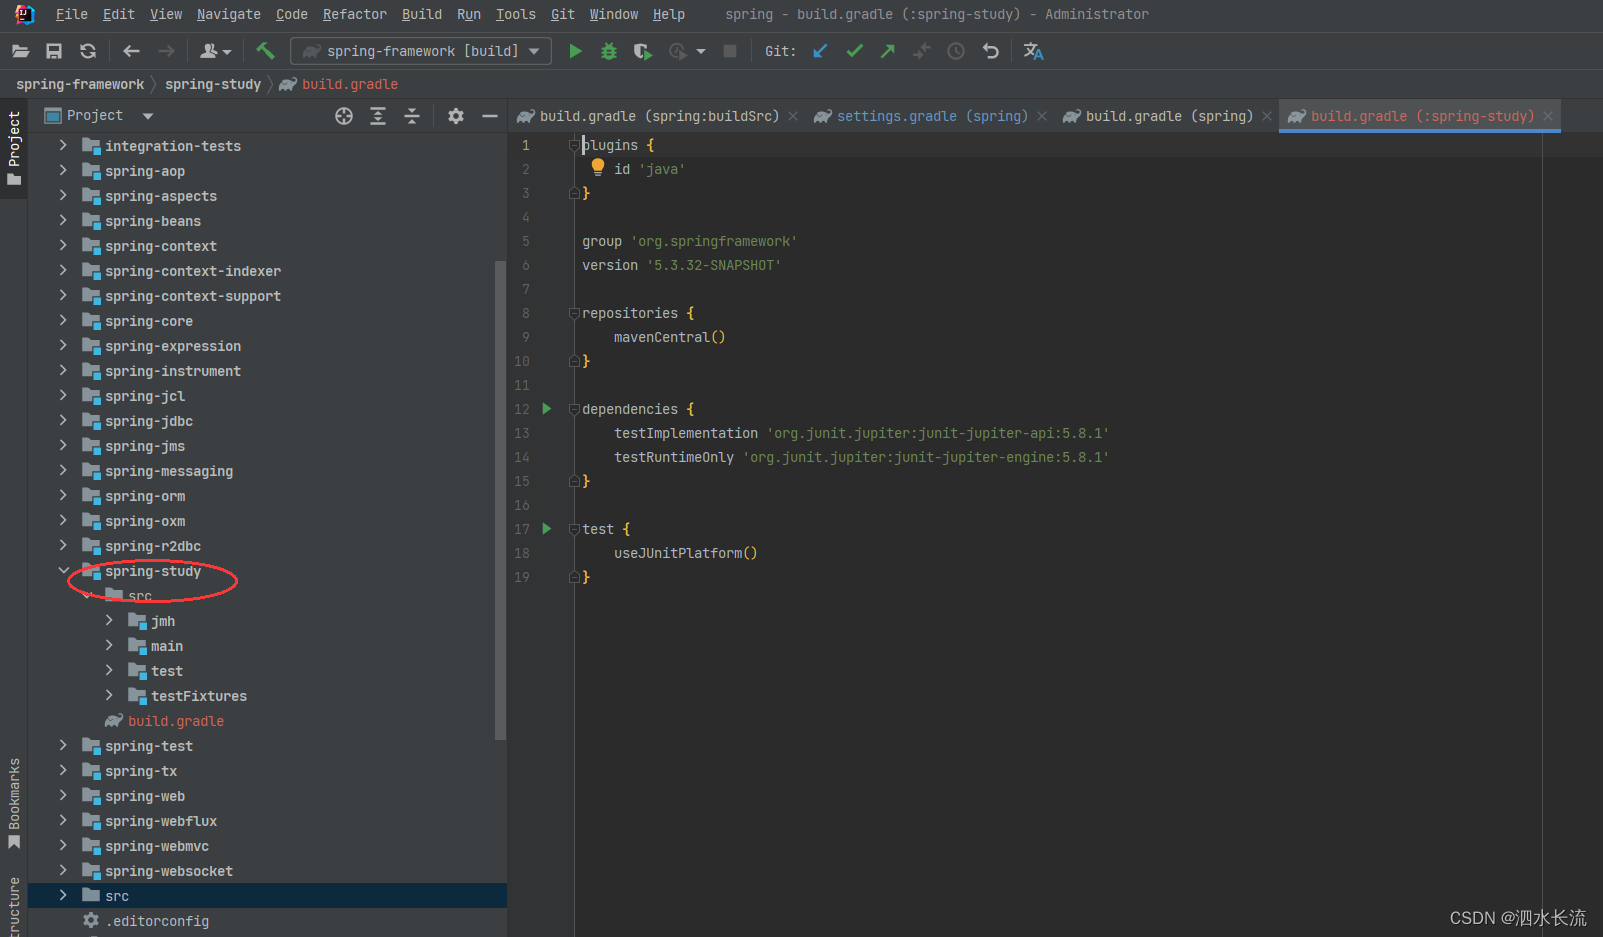Open the Navigate menu

click(228, 14)
